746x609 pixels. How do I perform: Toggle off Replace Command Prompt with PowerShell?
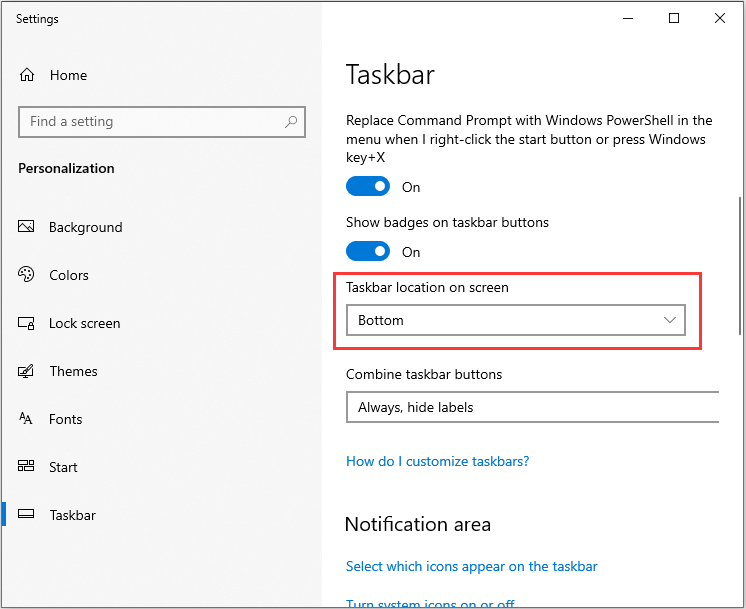coord(368,187)
